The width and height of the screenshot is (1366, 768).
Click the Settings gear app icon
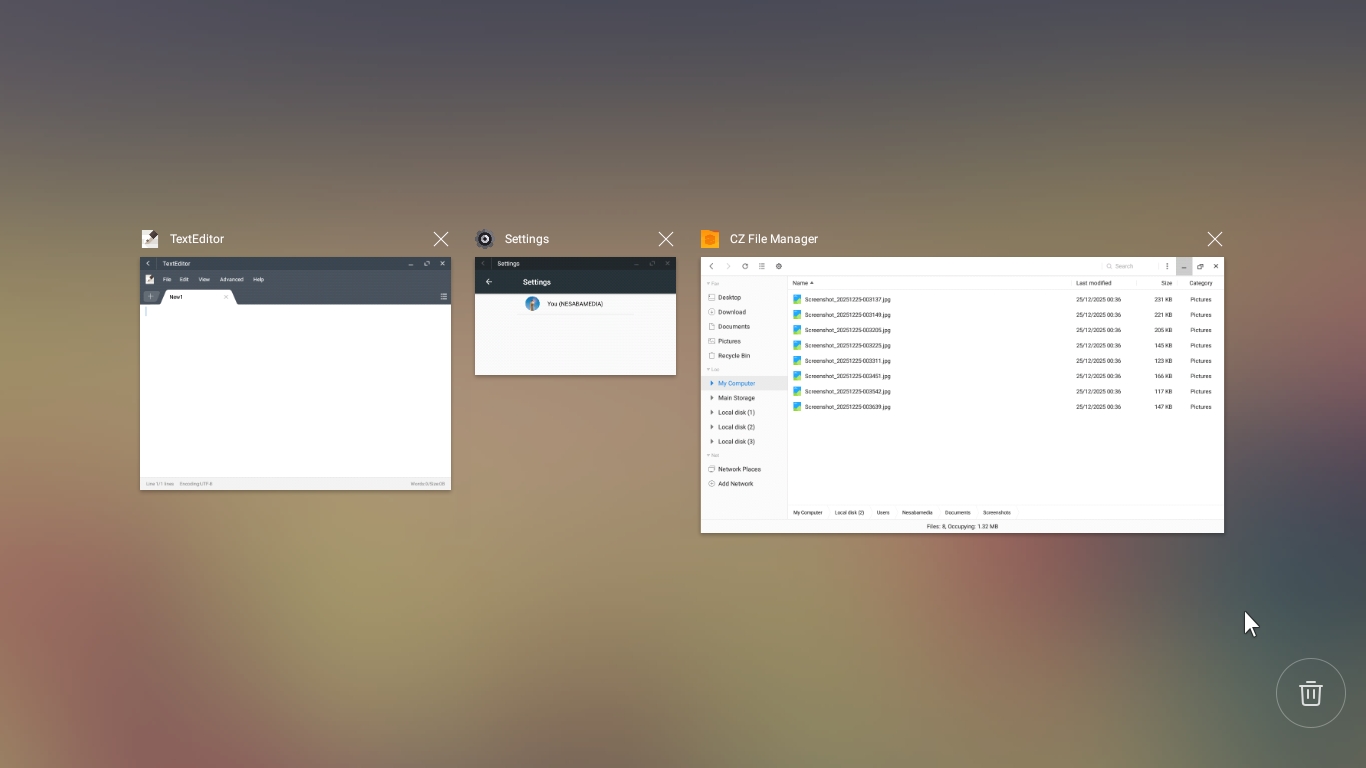point(485,239)
